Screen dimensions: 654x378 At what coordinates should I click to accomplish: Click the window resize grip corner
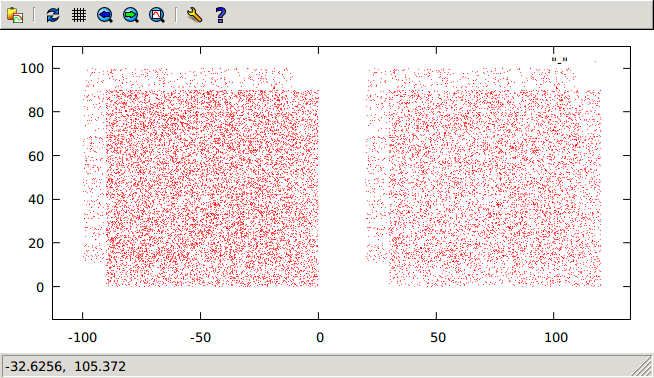[x=642, y=366]
